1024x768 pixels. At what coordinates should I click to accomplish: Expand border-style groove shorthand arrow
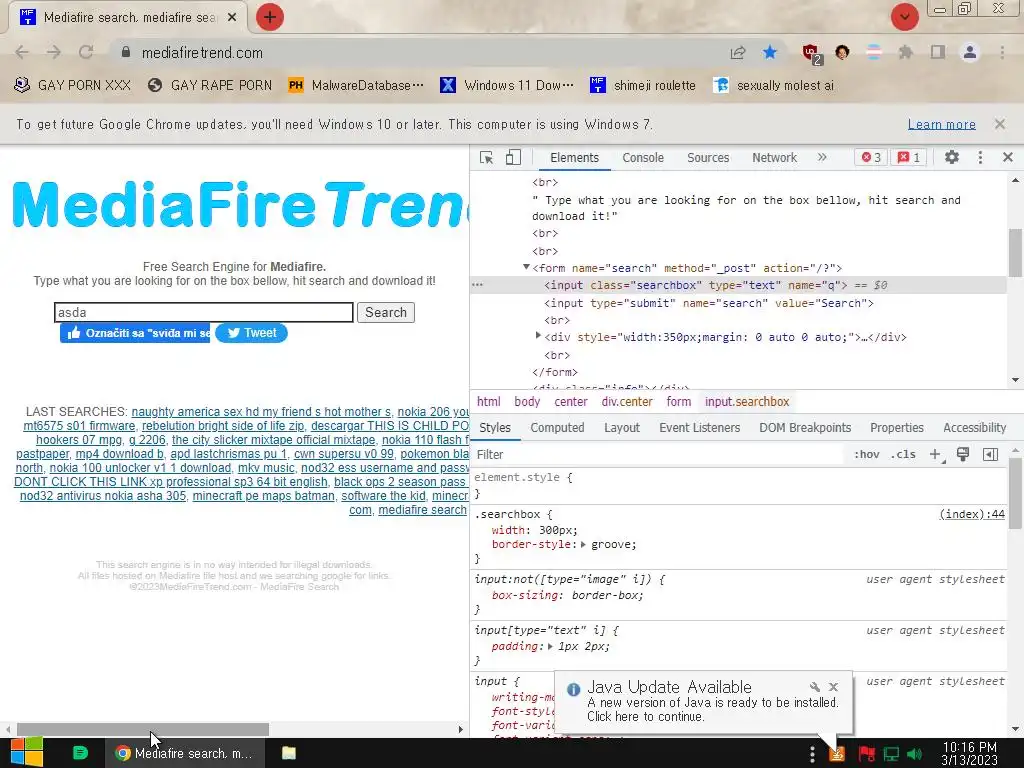[583, 544]
